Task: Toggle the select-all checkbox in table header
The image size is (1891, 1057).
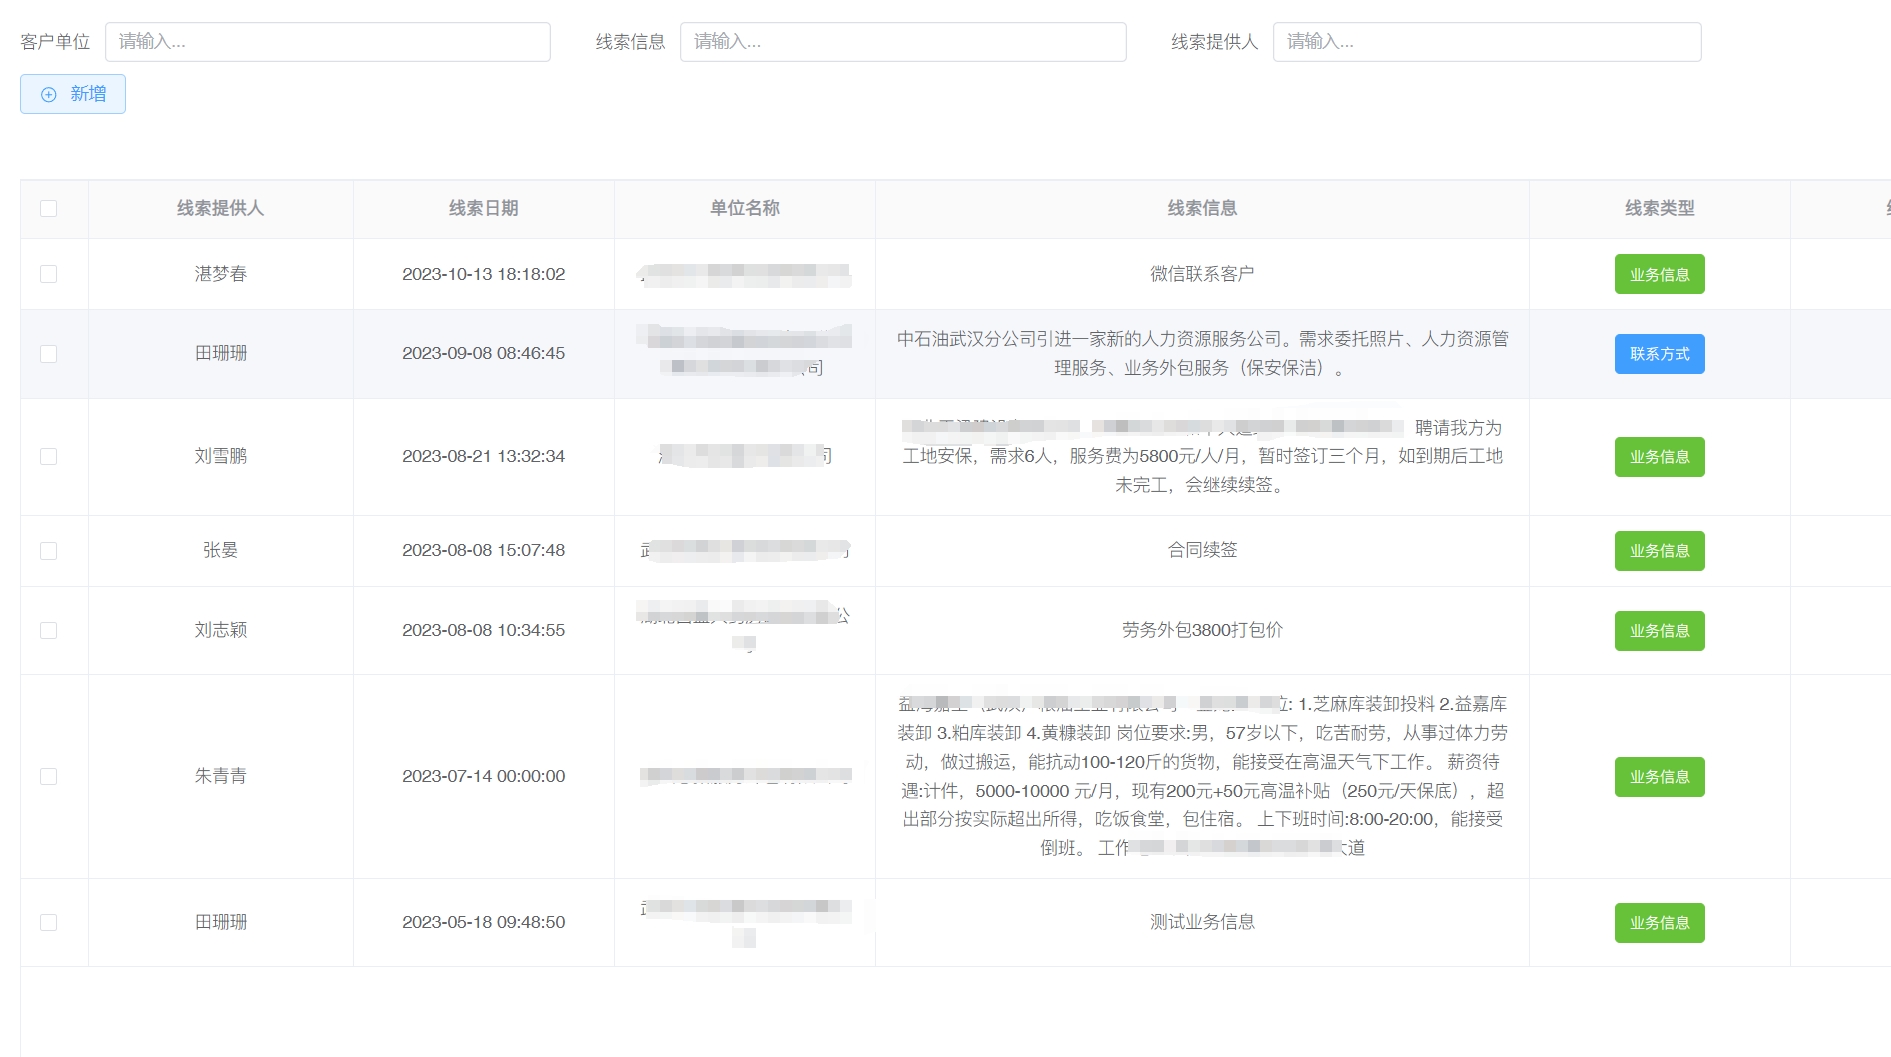Action: [48, 209]
